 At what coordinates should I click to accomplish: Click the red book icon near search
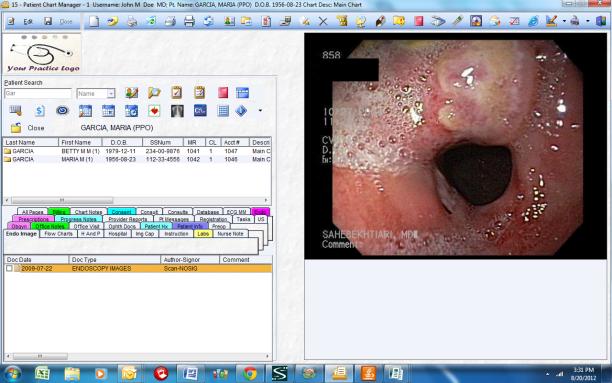(x=223, y=93)
